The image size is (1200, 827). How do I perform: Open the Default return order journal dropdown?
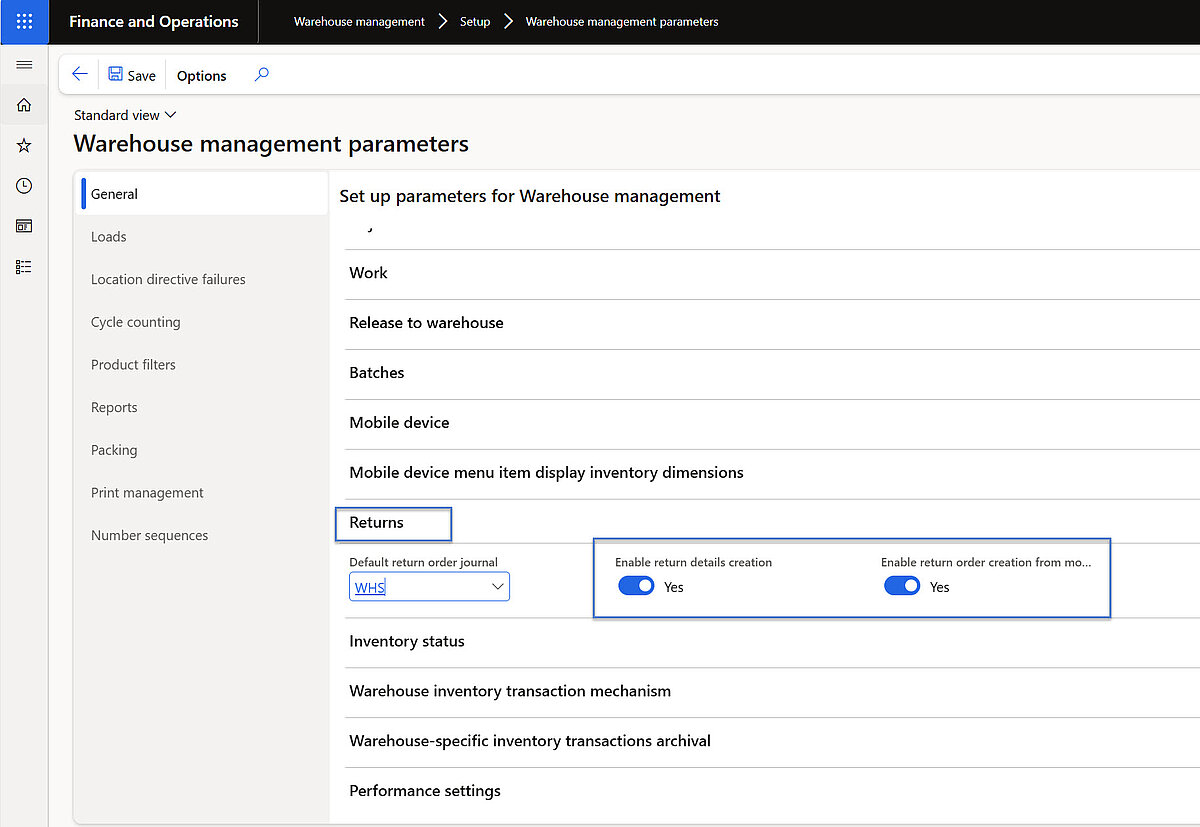[x=498, y=587]
